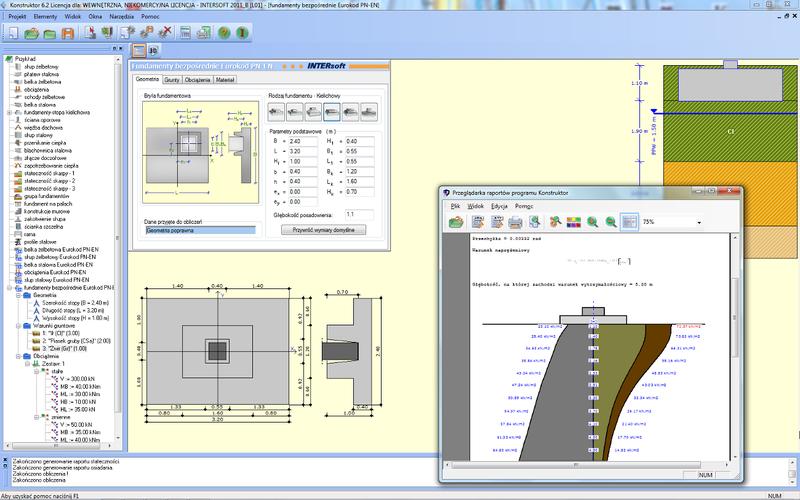This screenshot has height=500, width=800.
Task: Select the first foundation type icon
Action: coord(278,111)
